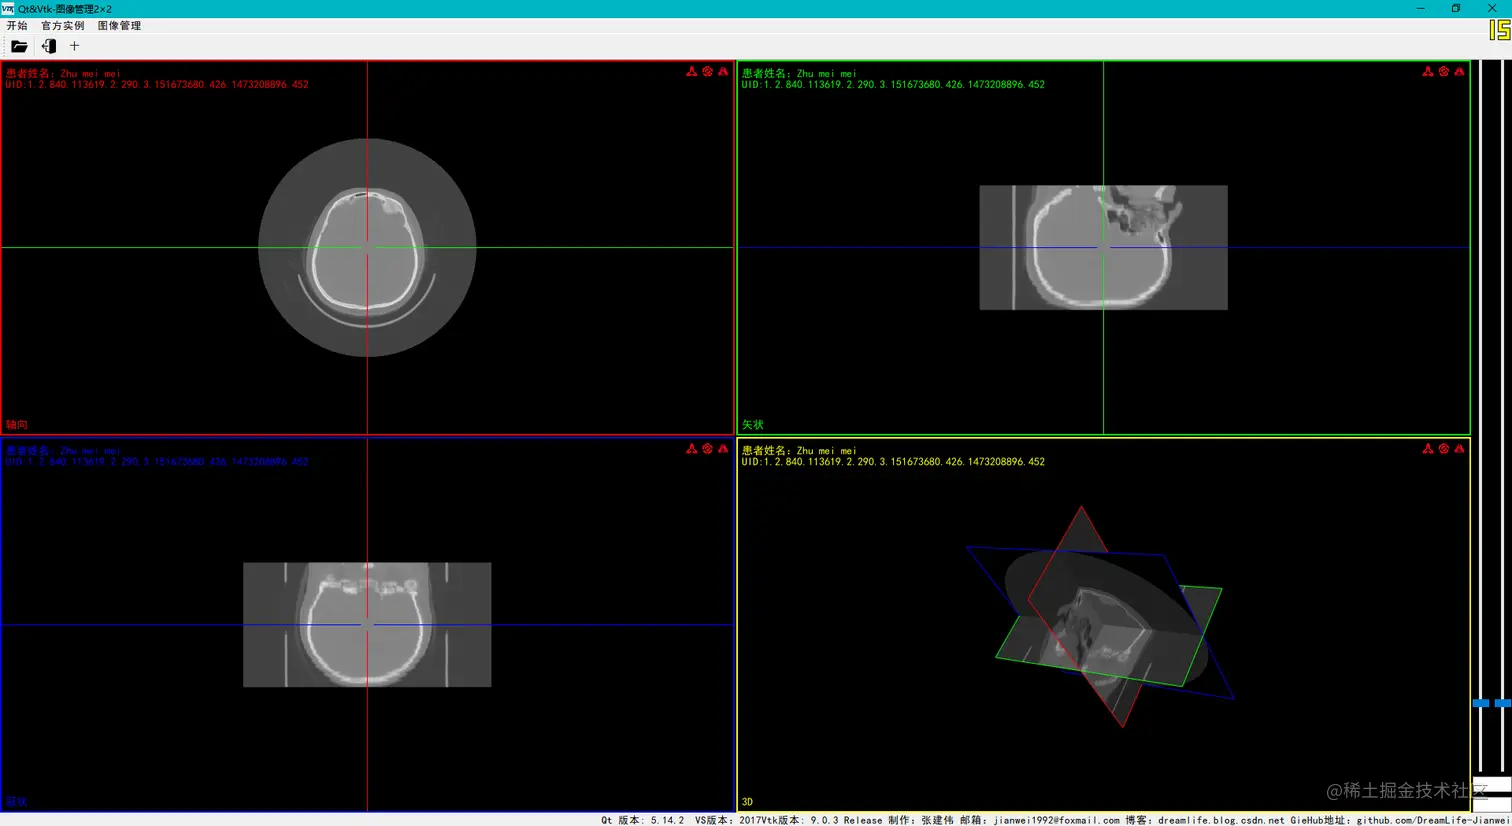Click the lower white input box under the sliders

click(x=1492, y=805)
